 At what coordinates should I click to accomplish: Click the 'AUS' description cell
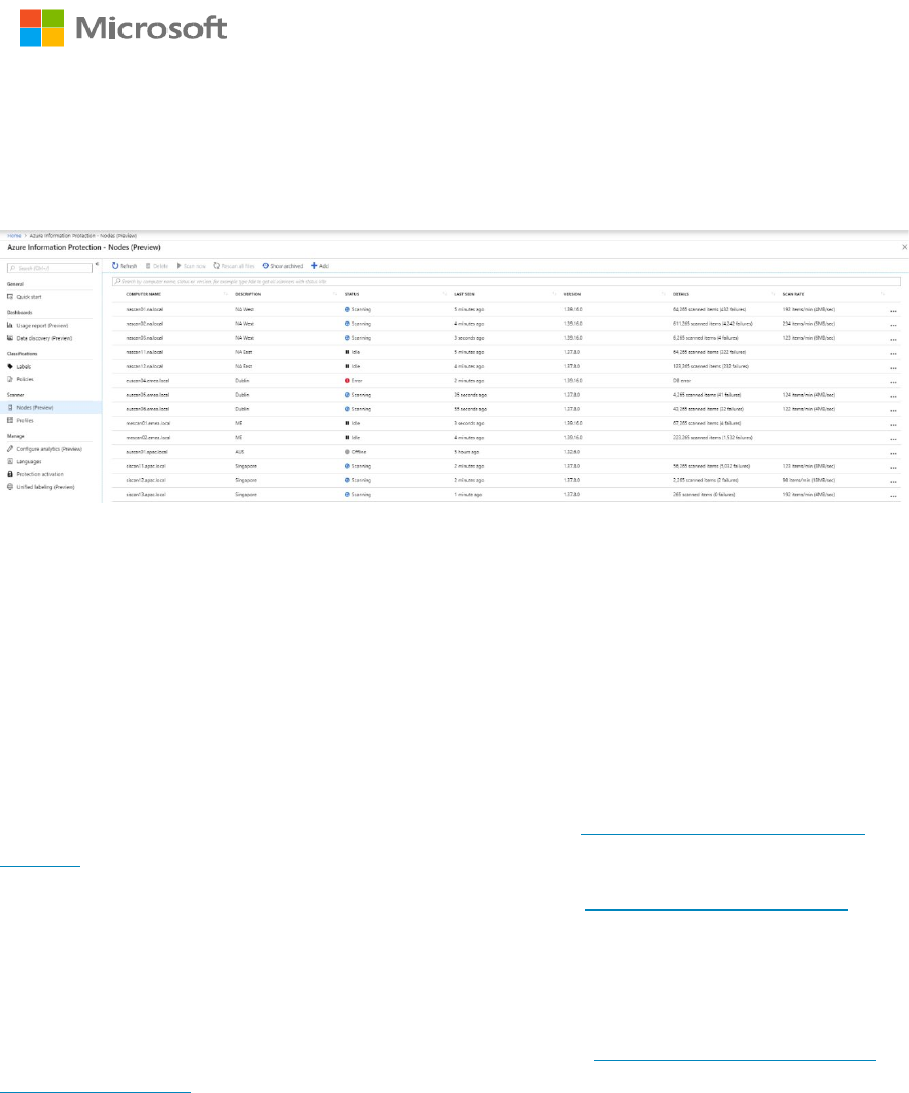coord(240,452)
